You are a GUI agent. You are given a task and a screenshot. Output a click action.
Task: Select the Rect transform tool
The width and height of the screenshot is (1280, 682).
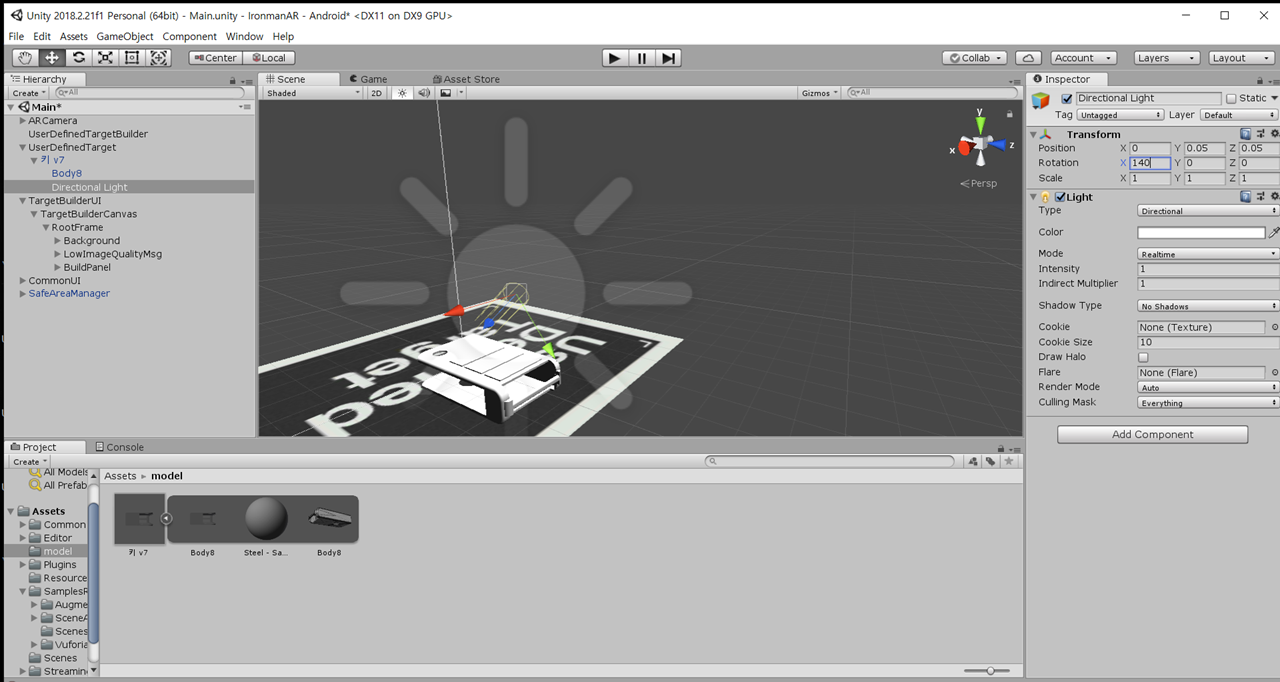pos(132,58)
